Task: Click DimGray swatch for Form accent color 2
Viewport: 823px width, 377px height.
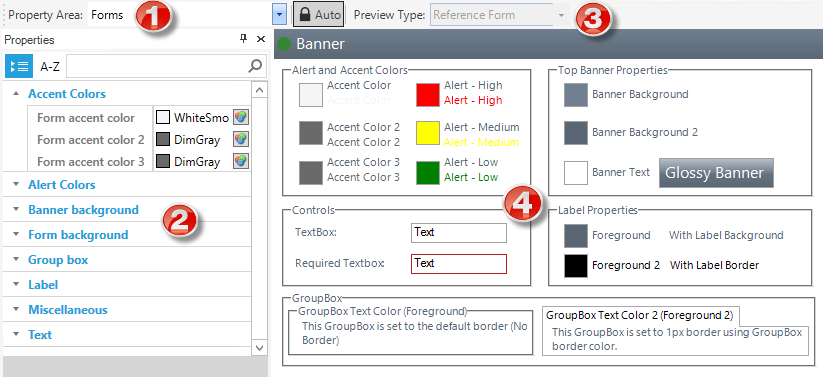Action: (163, 139)
